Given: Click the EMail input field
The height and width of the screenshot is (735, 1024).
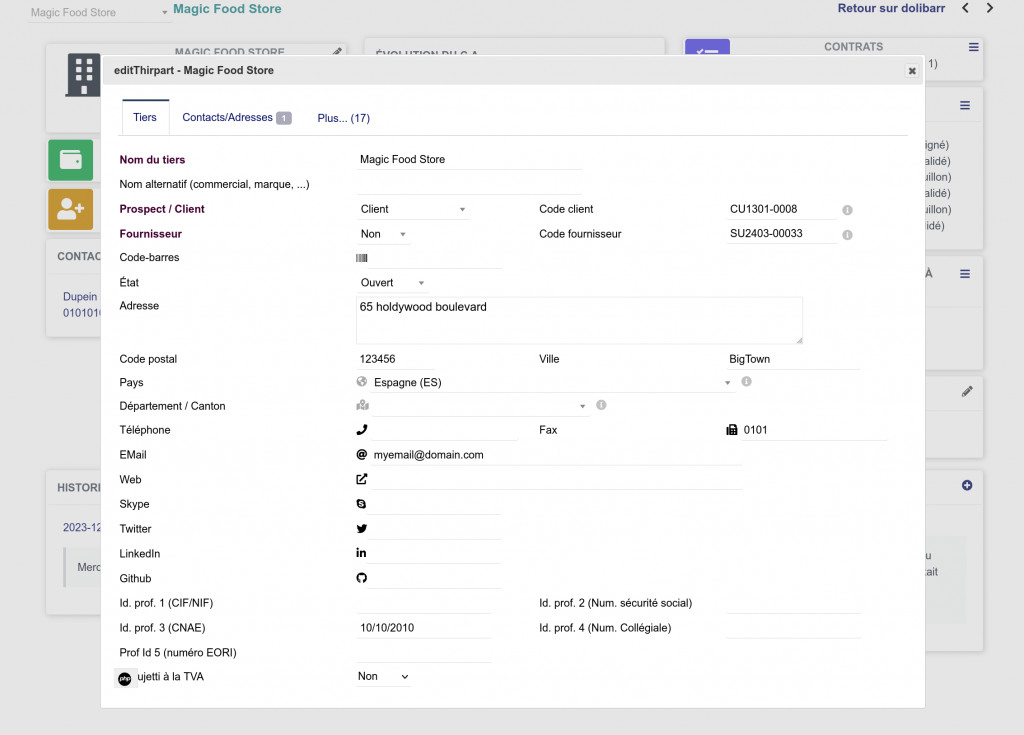Looking at the screenshot, I should coord(555,455).
